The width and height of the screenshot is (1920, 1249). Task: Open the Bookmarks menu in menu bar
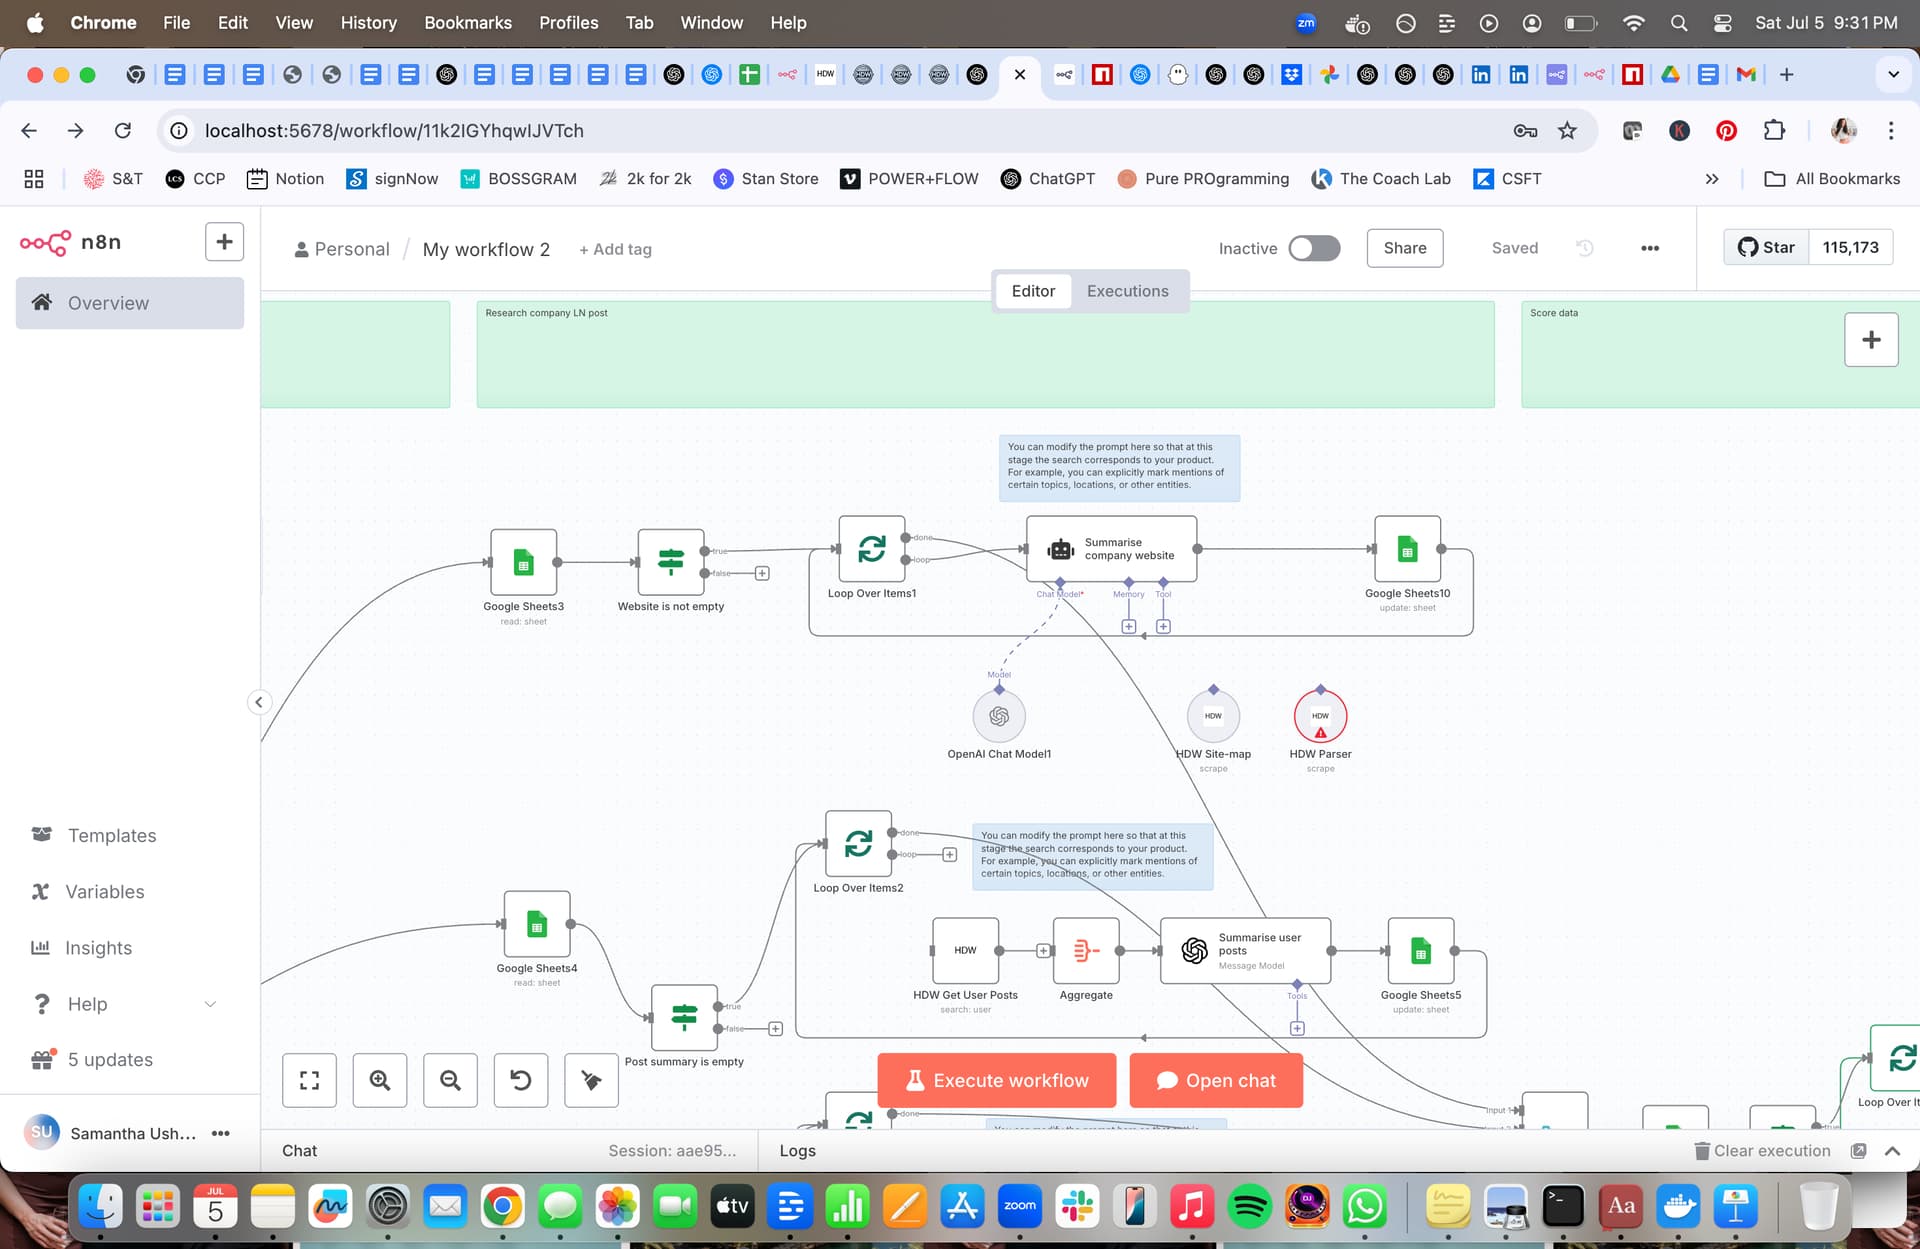point(468,22)
